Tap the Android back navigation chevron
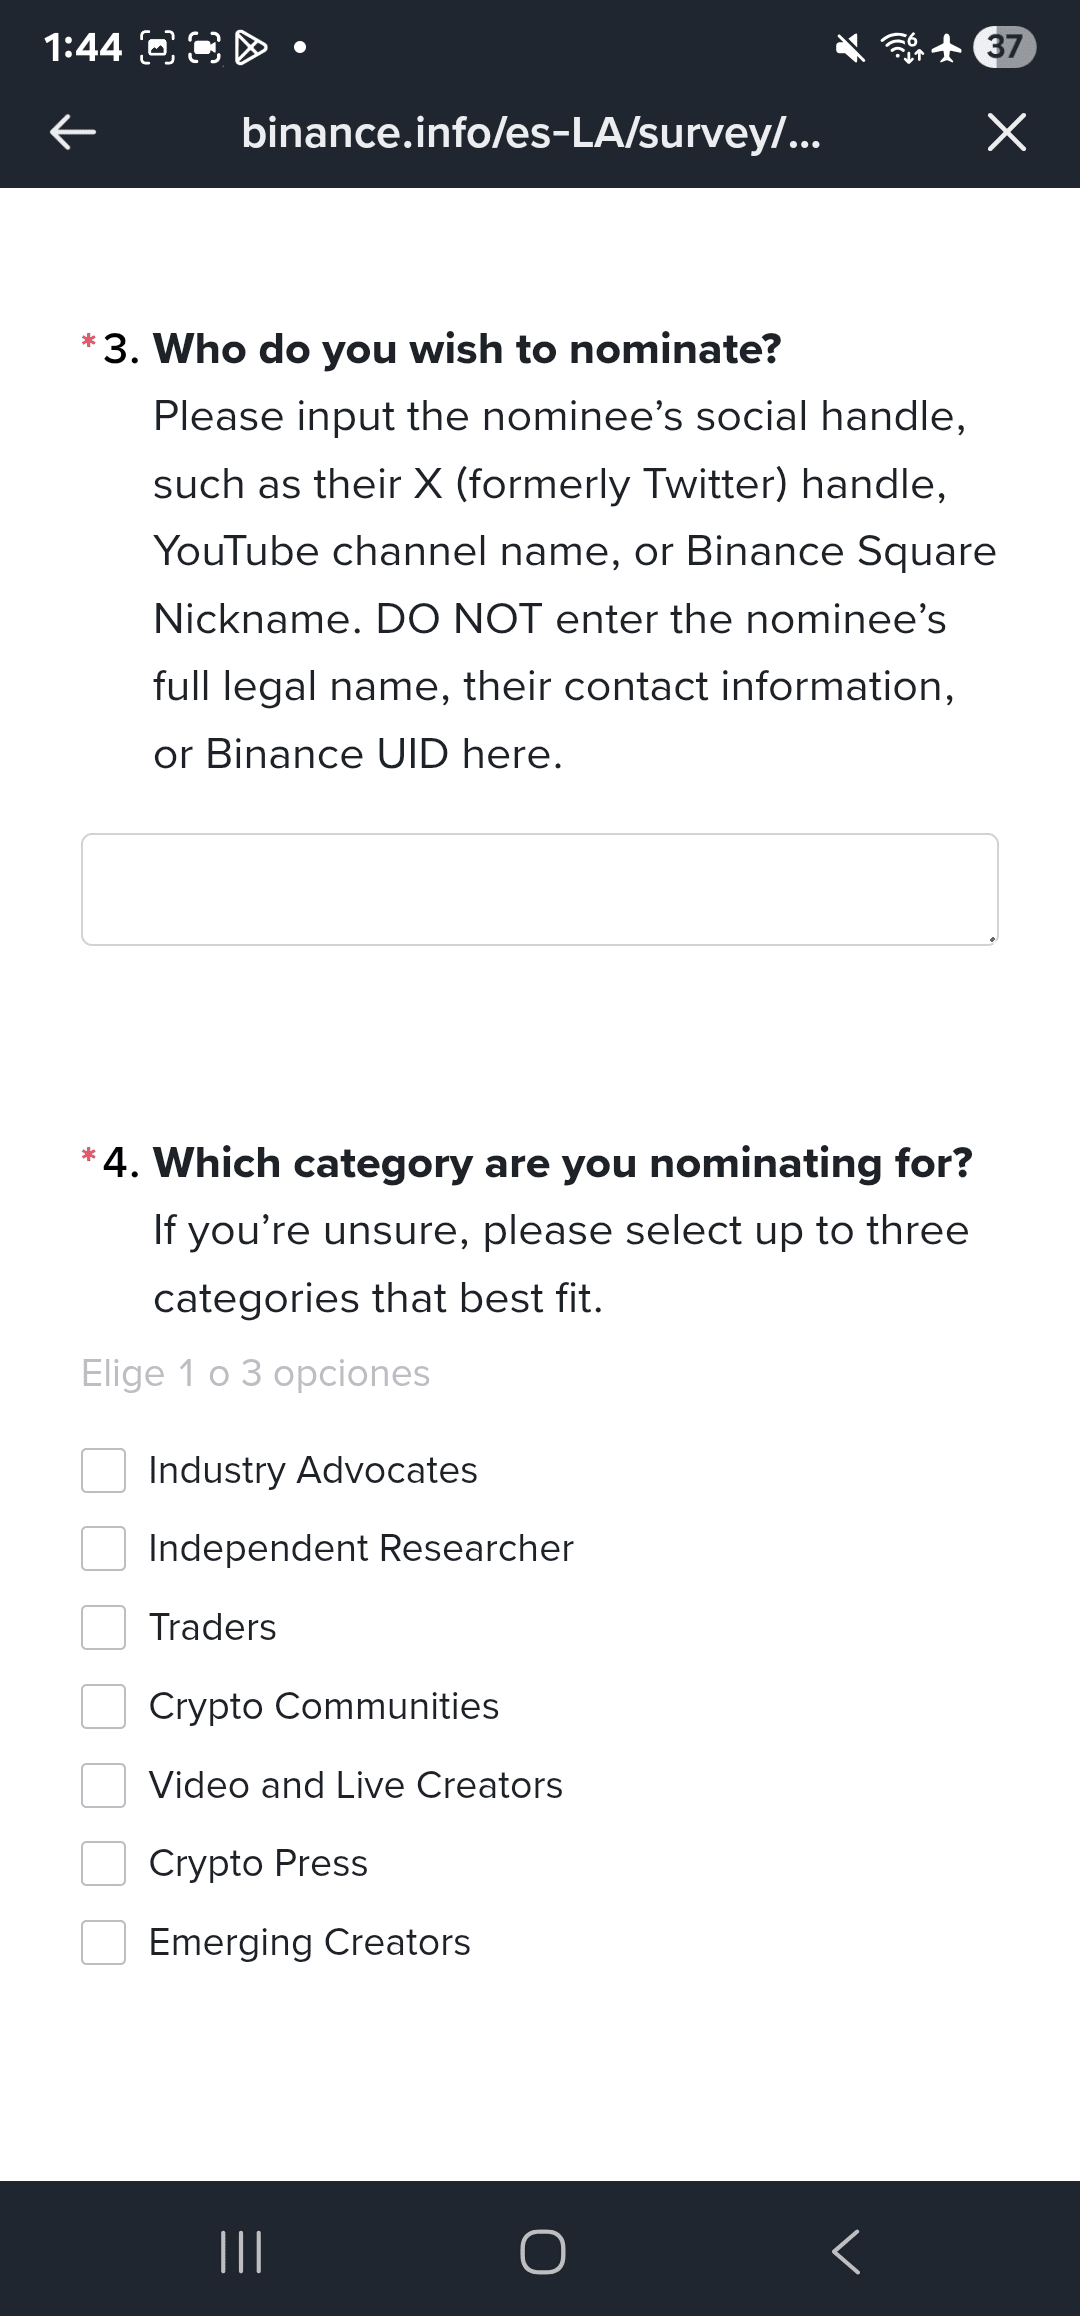Viewport: 1080px width, 2316px height. pyautogui.click(x=846, y=2252)
